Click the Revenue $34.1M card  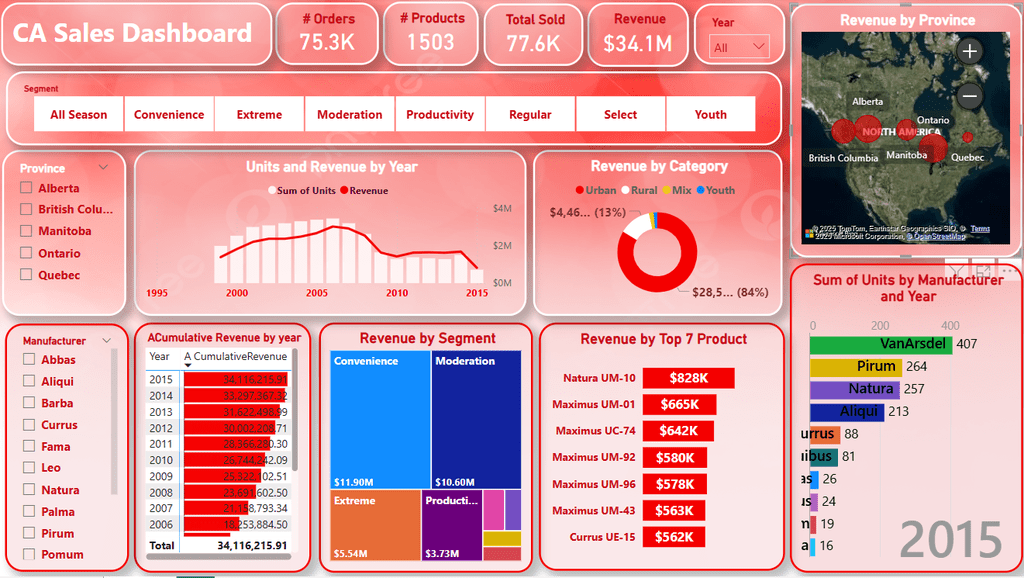[638, 34]
